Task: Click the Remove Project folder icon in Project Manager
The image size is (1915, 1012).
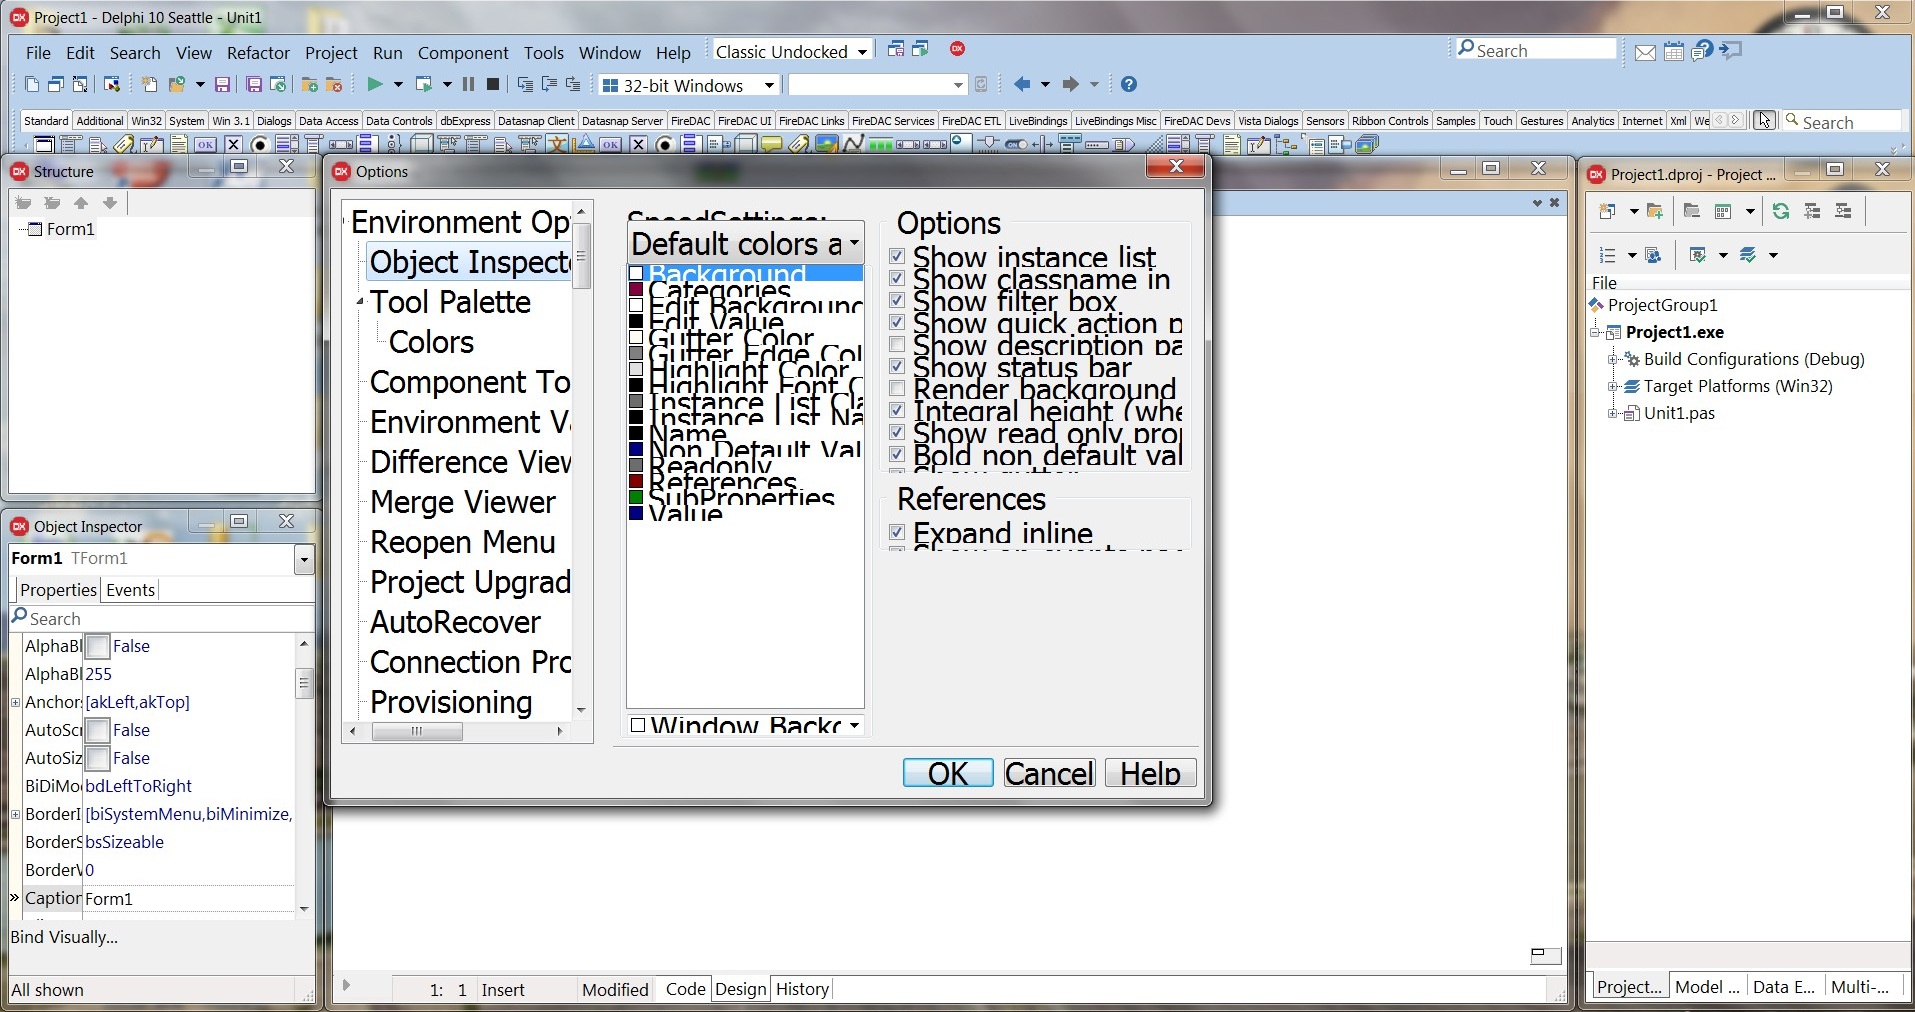Action: tap(1692, 211)
